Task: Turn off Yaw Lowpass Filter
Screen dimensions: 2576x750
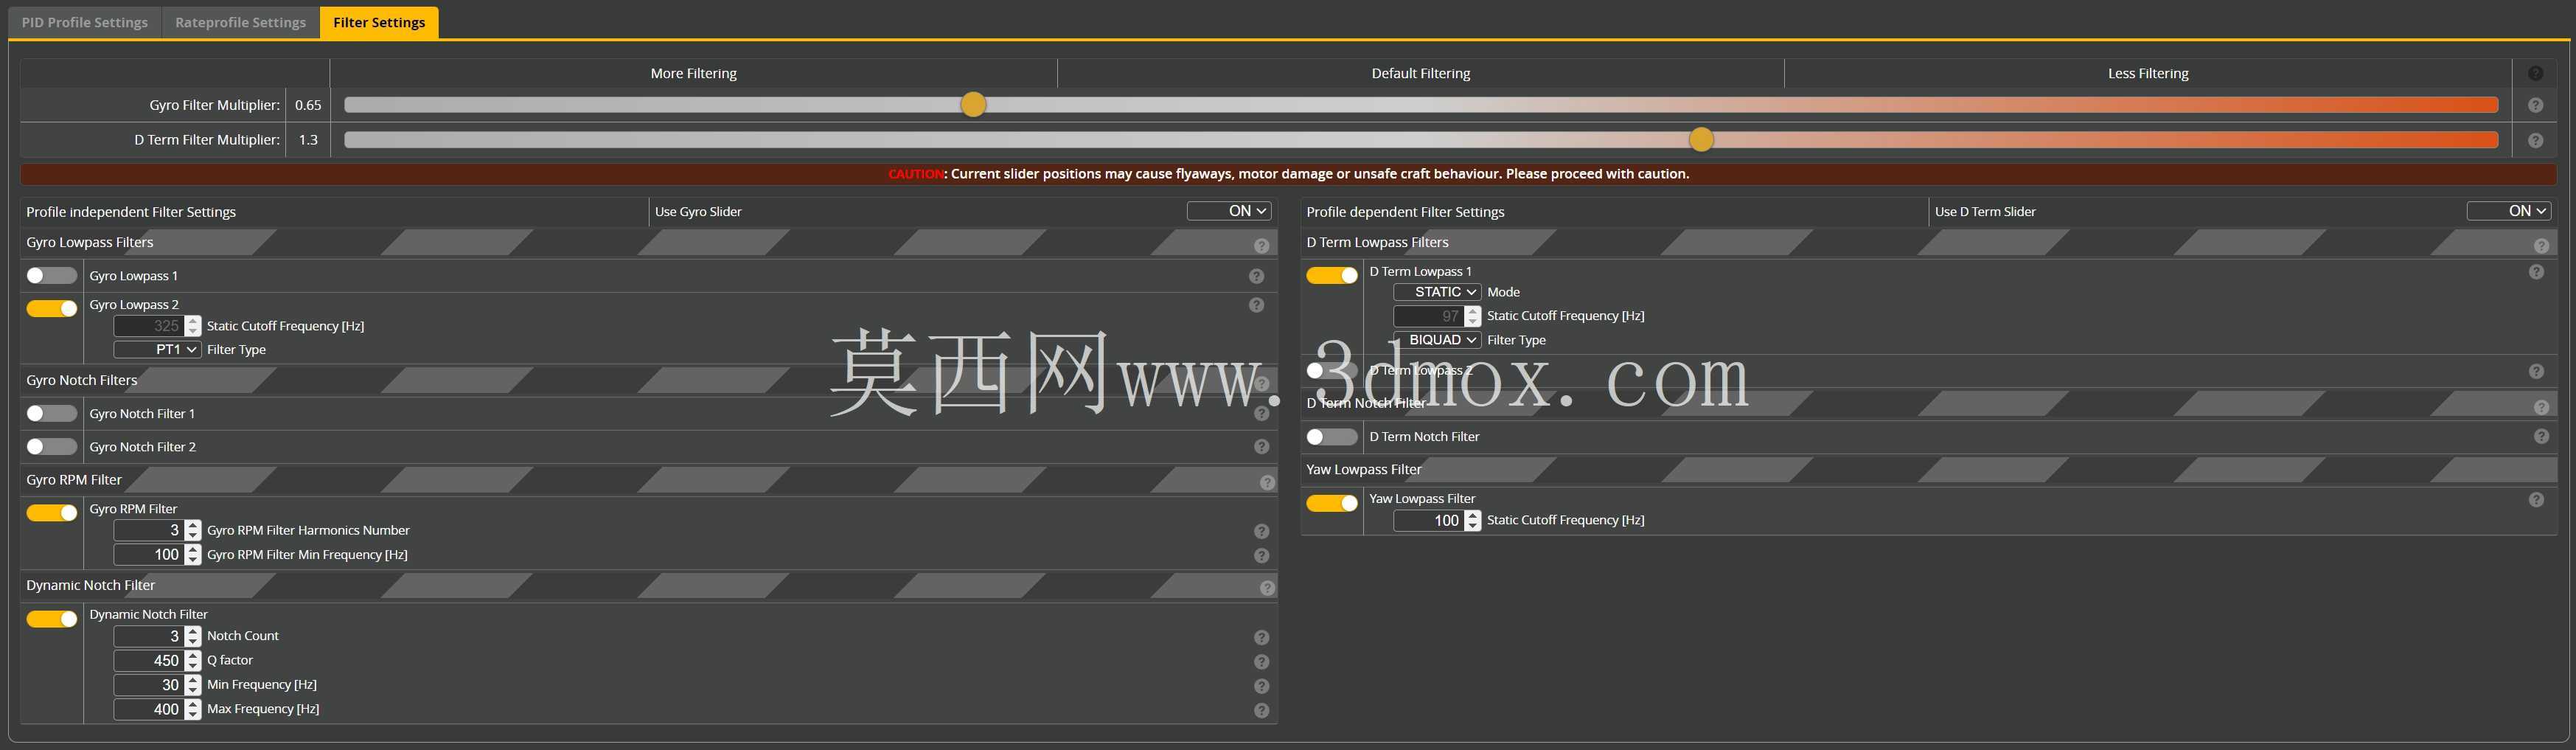Action: (x=1332, y=502)
